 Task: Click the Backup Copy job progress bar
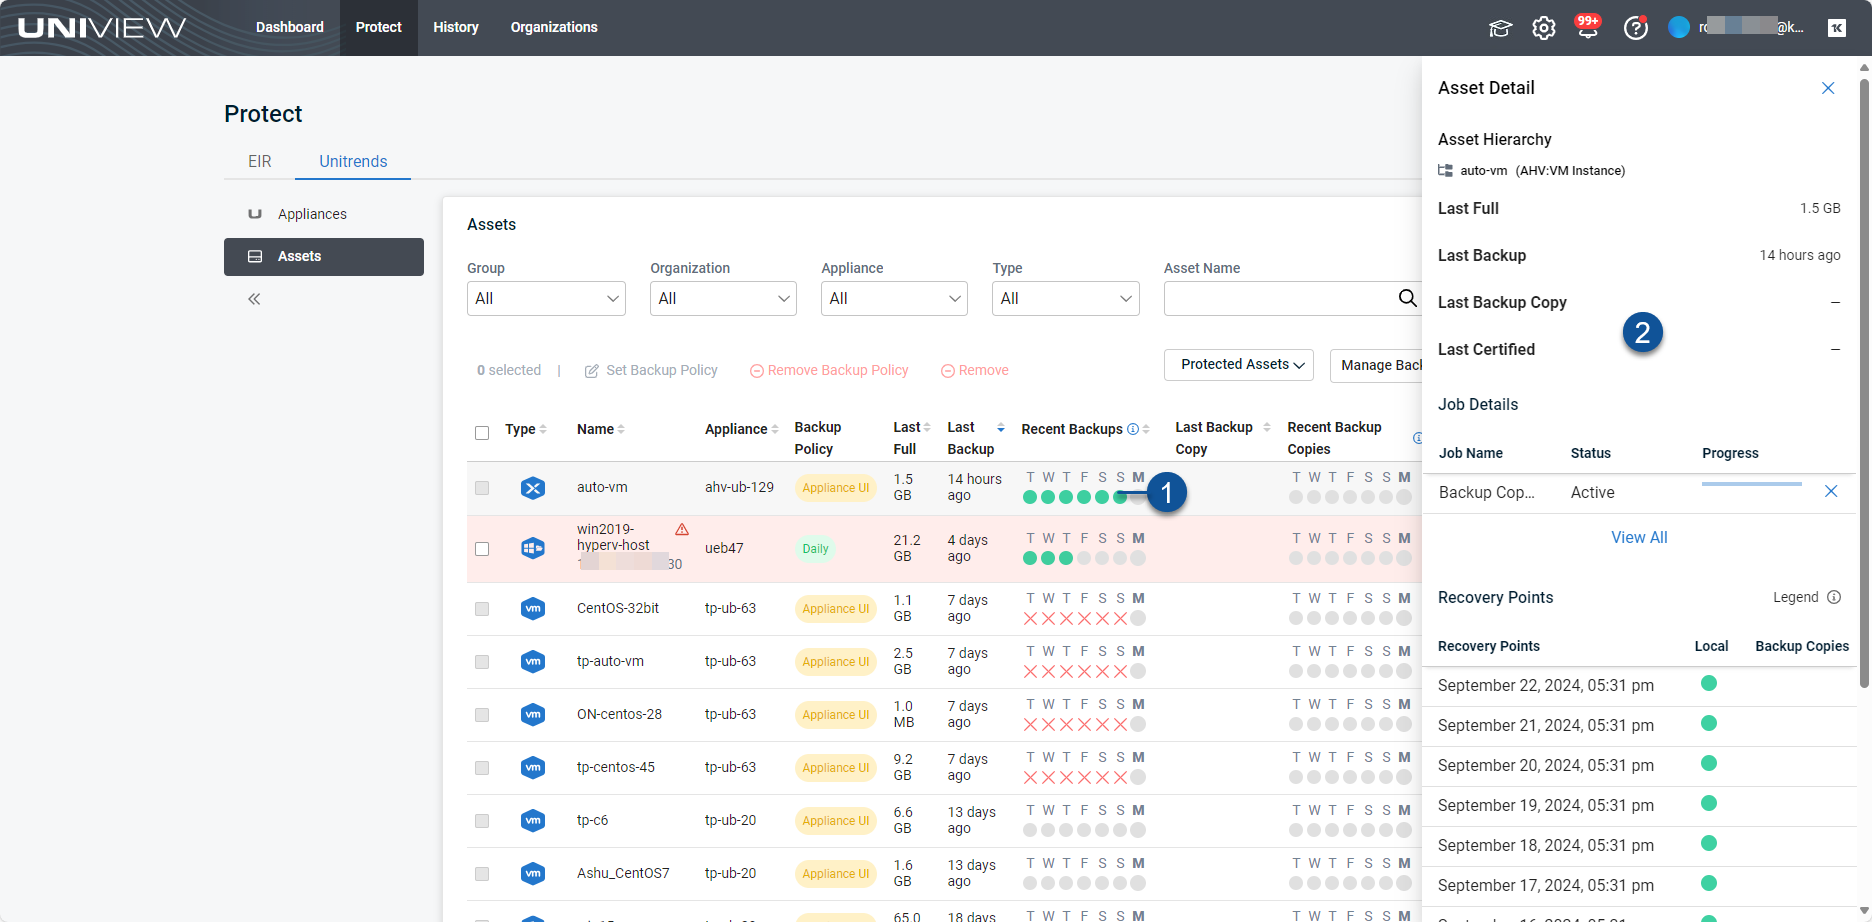(1752, 484)
